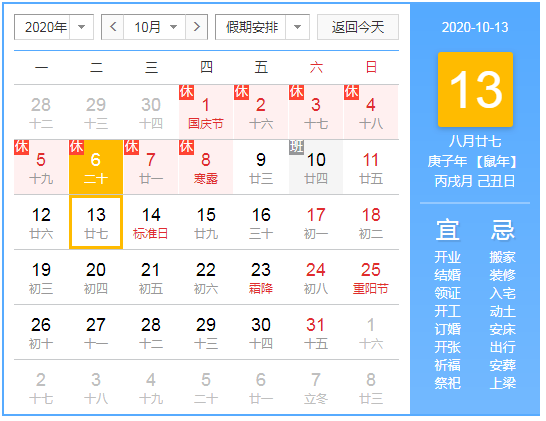
Task: Select greyed November 2 十七
Action: click(x=41, y=388)
